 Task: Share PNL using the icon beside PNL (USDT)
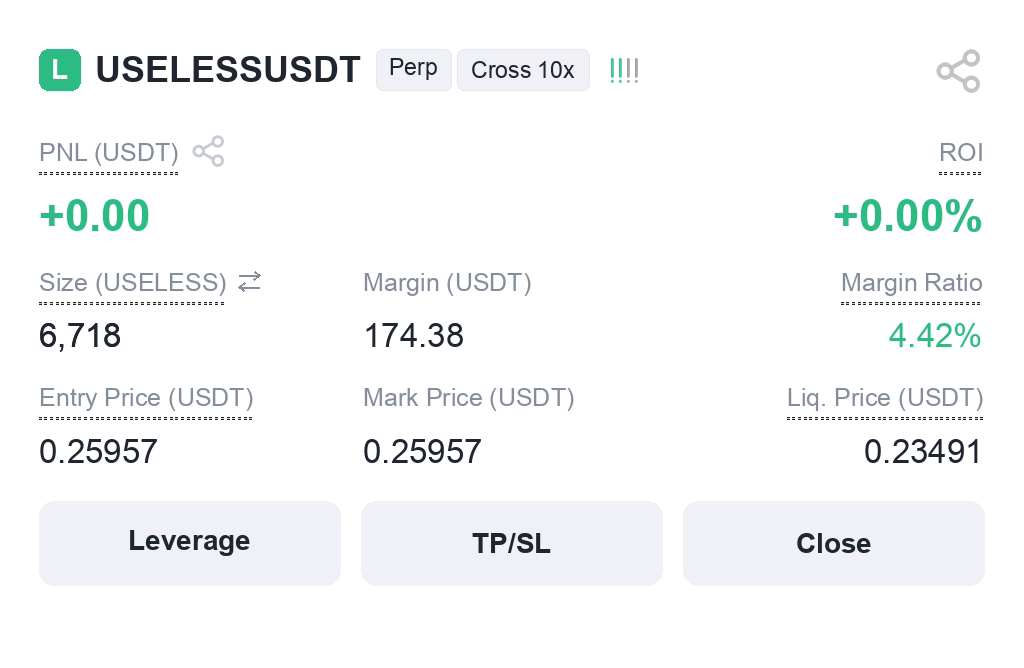208,151
